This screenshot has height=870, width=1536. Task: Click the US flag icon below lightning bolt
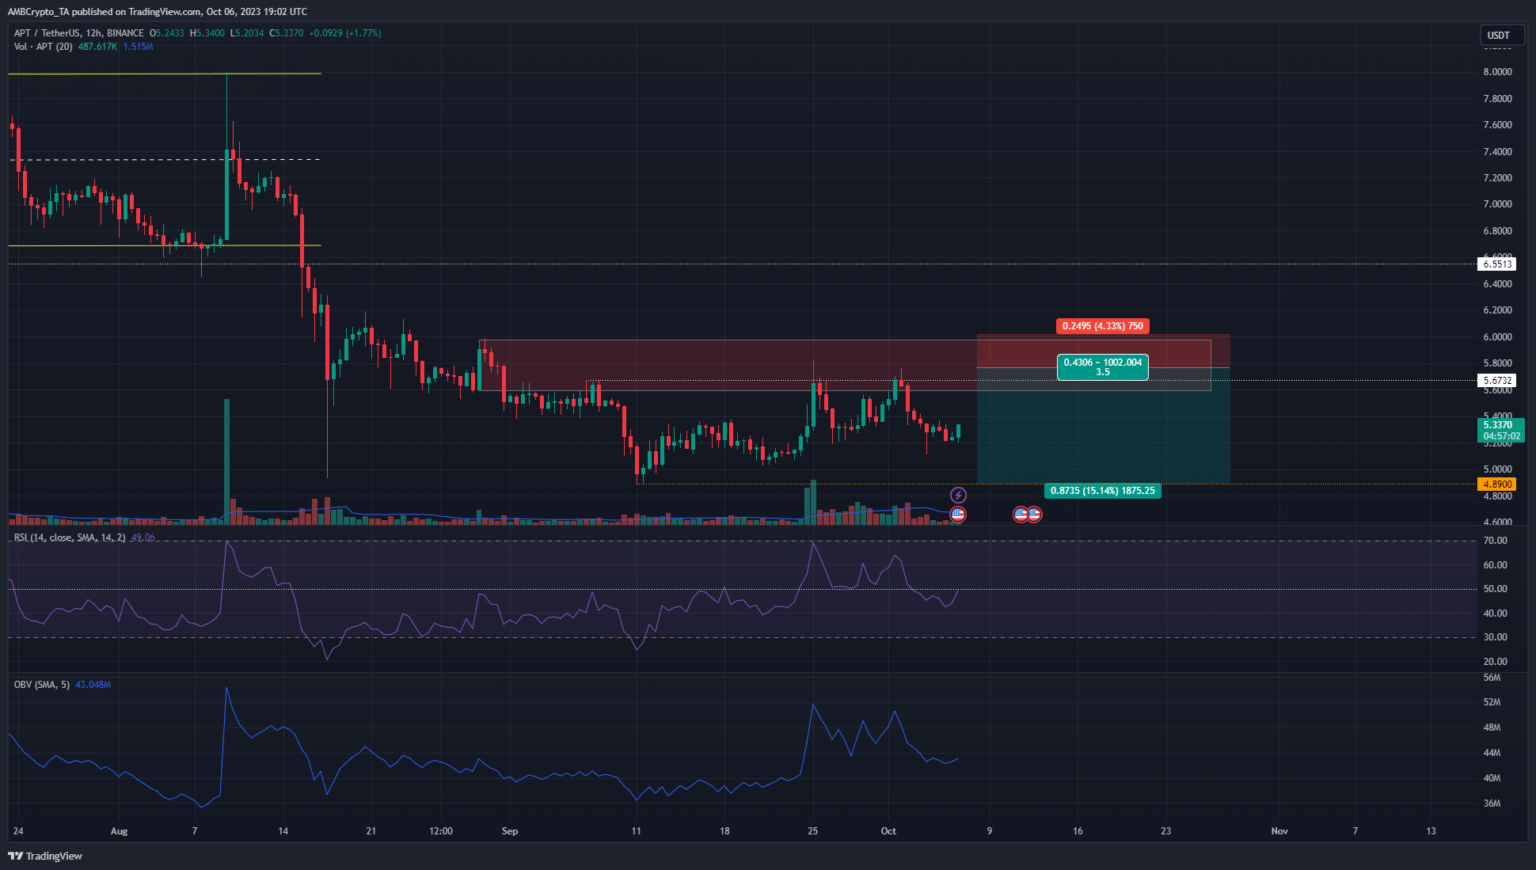(958, 514)
